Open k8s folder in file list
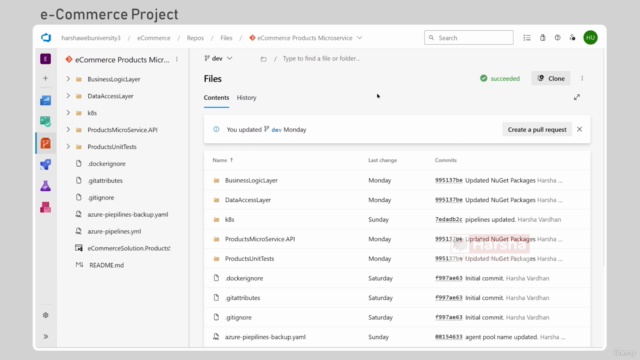 tap(230, 219)
